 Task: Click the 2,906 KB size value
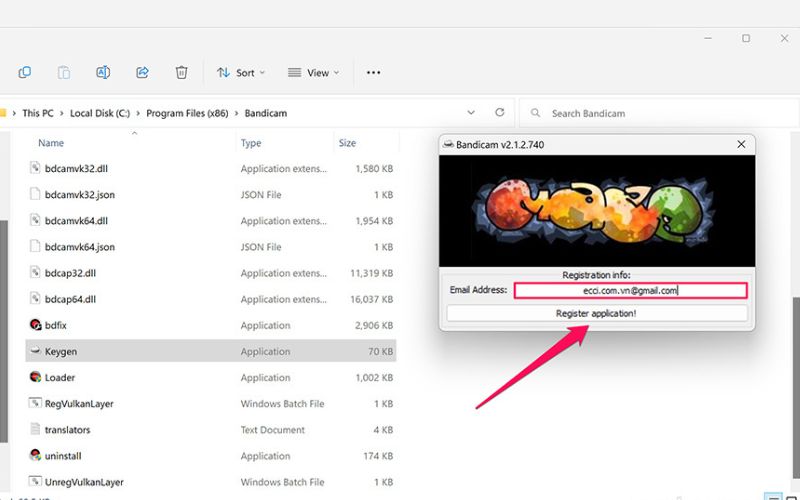click(374, 325)
